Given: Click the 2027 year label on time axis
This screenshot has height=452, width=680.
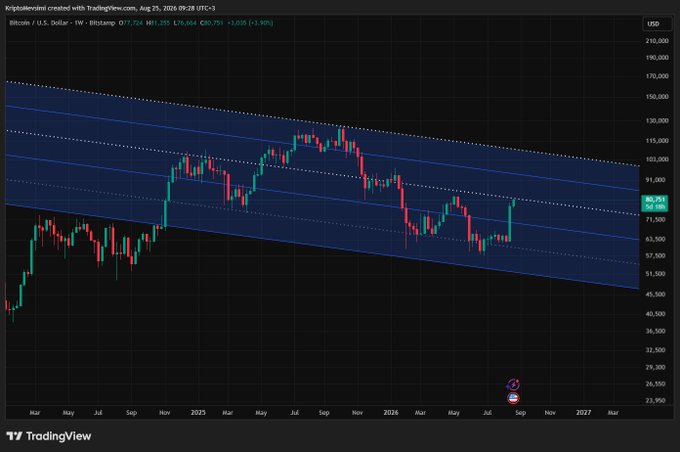Looking at the screenshot, I should tap(583, 413).
